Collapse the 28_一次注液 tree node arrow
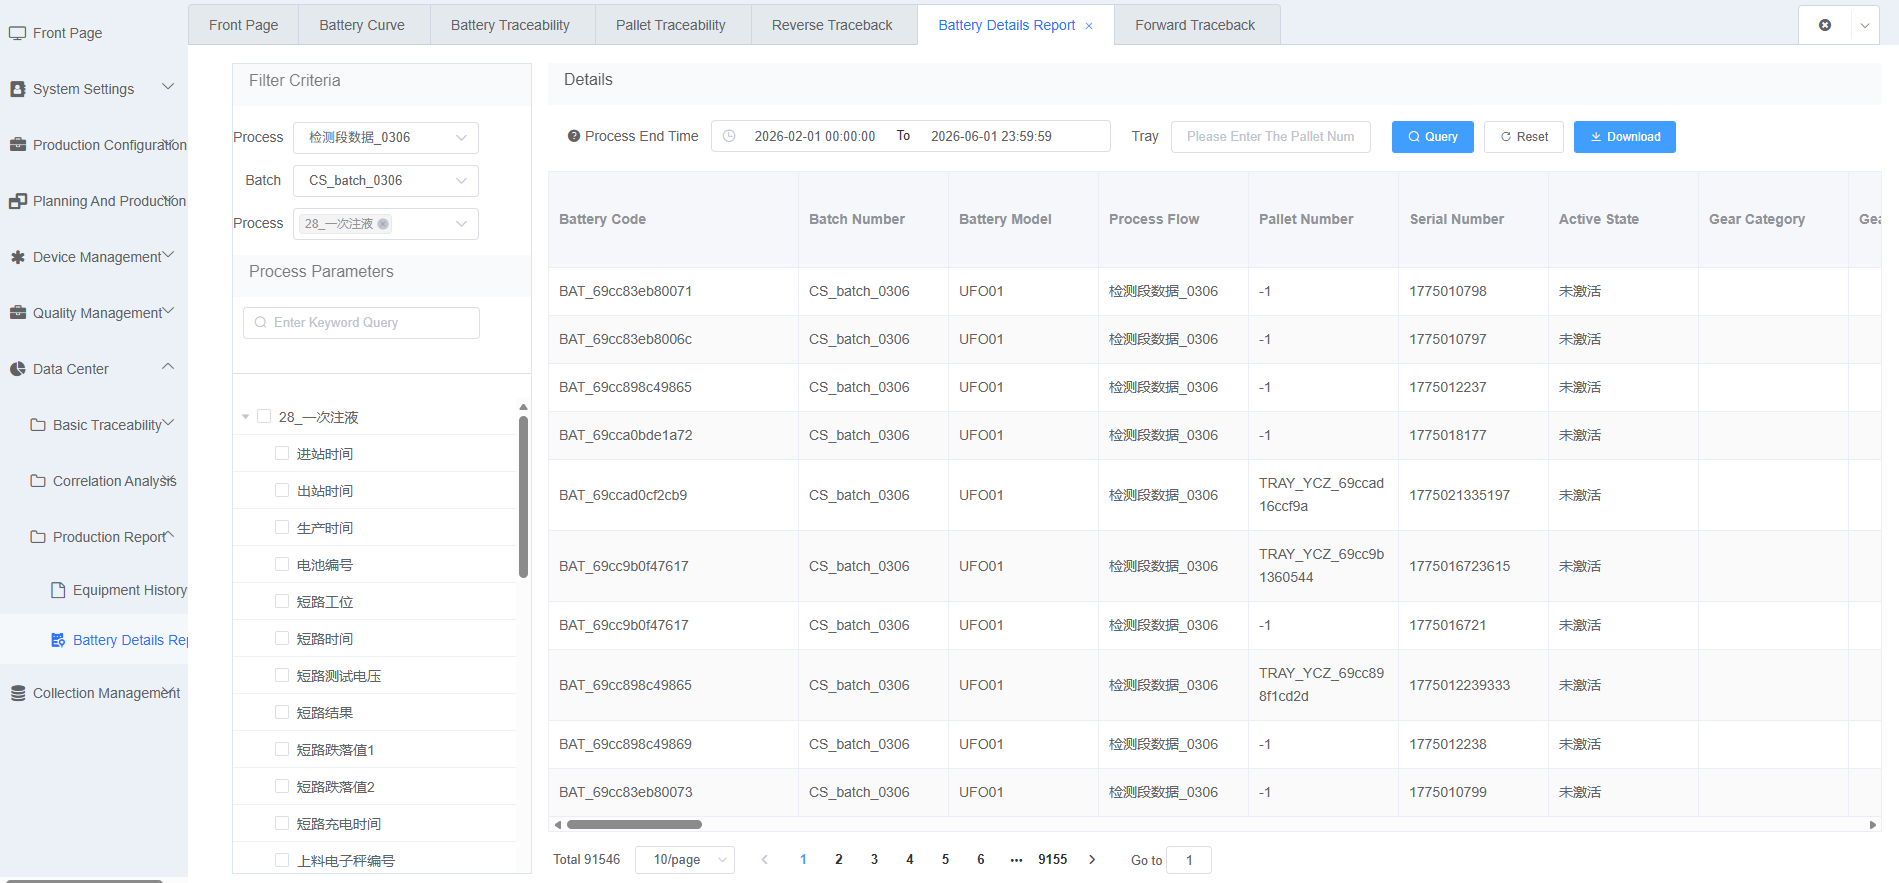 pyautogui.click(x=246, y=417)
